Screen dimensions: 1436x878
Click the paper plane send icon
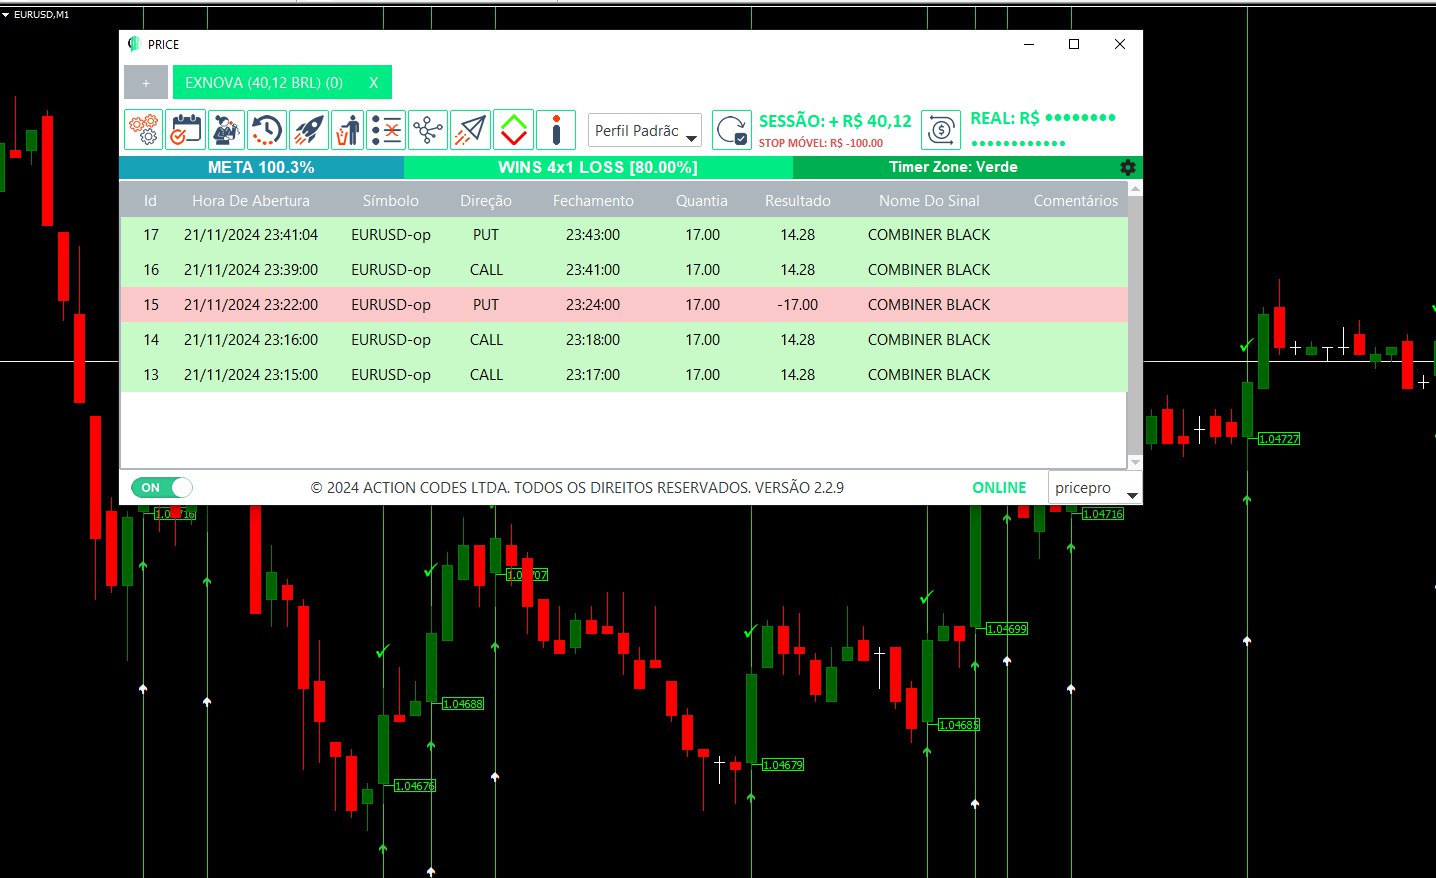click(470, 130)
